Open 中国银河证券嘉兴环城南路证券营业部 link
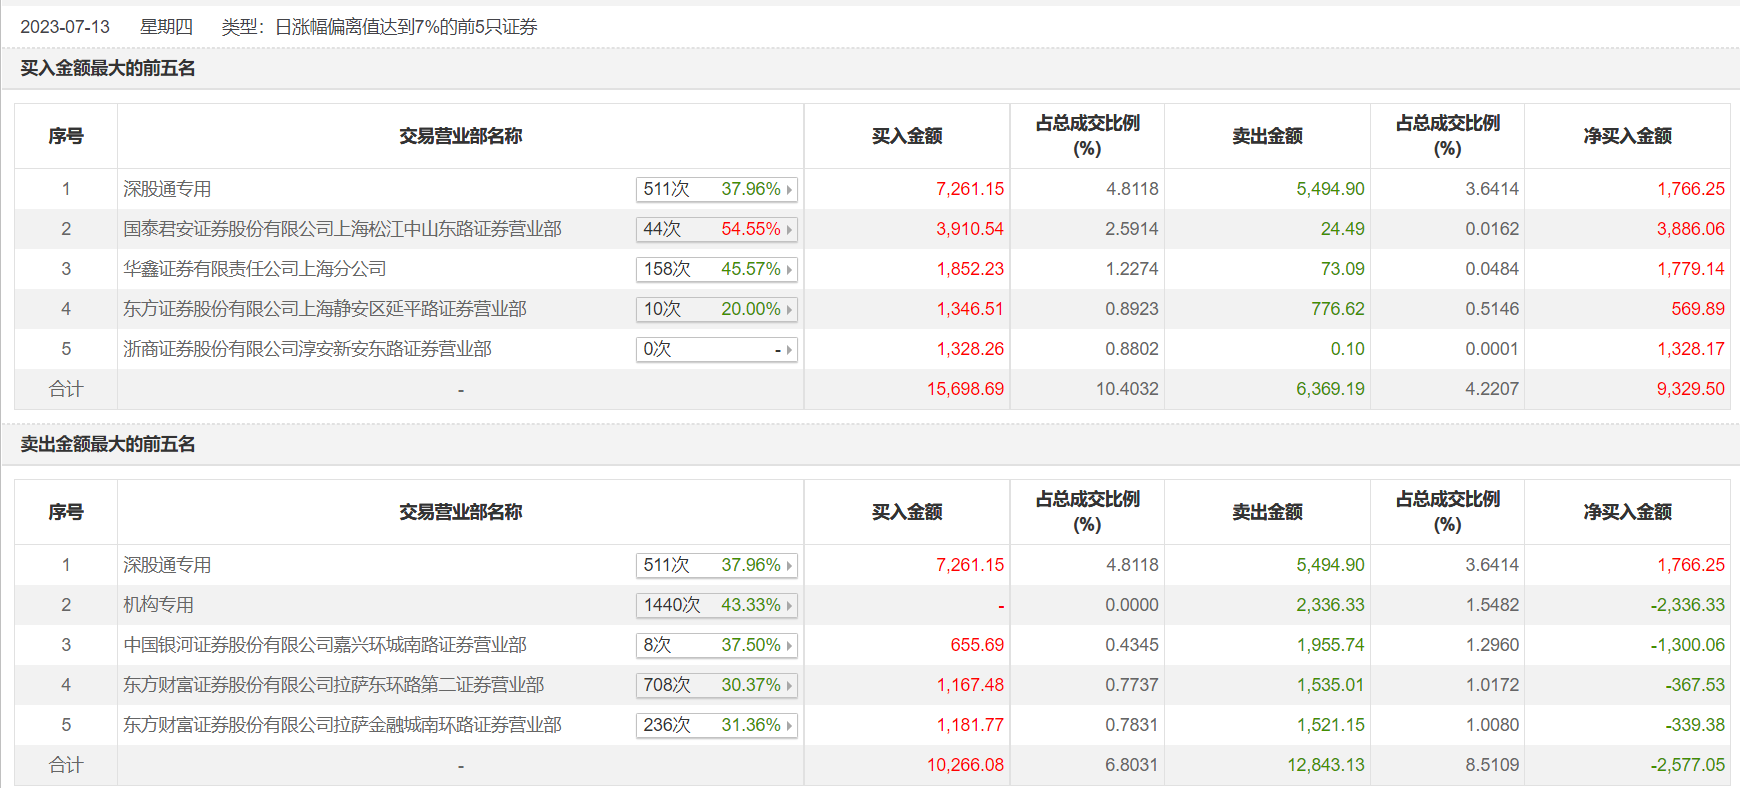Screen dimensions: 1740x788 325,645
